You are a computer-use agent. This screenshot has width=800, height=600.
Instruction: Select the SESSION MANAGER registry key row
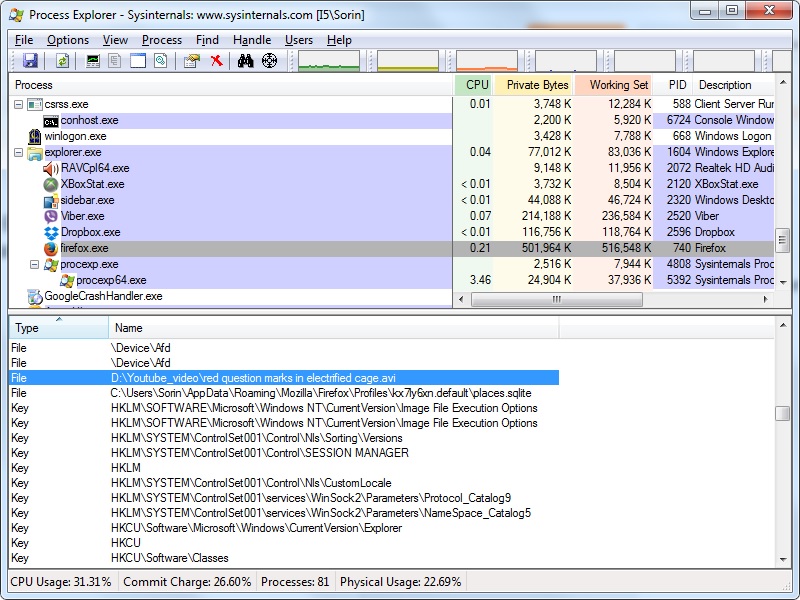pos(284,453)
